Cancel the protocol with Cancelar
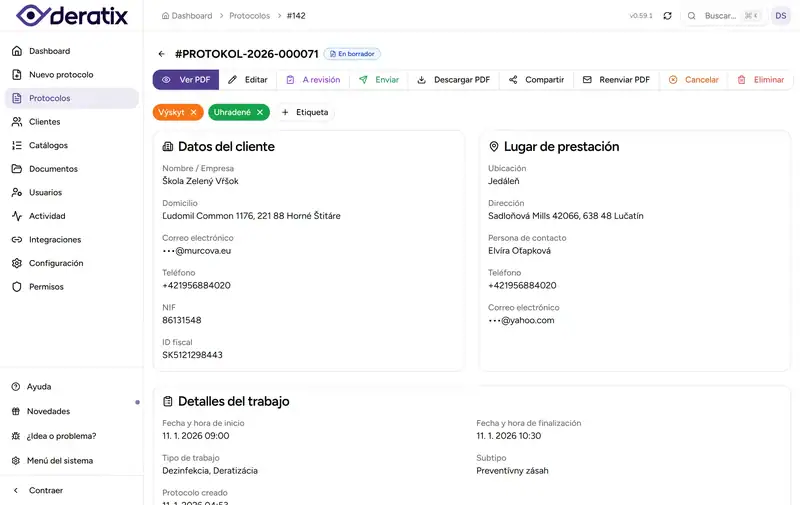 pyautogui.click(x=693, y=80)
